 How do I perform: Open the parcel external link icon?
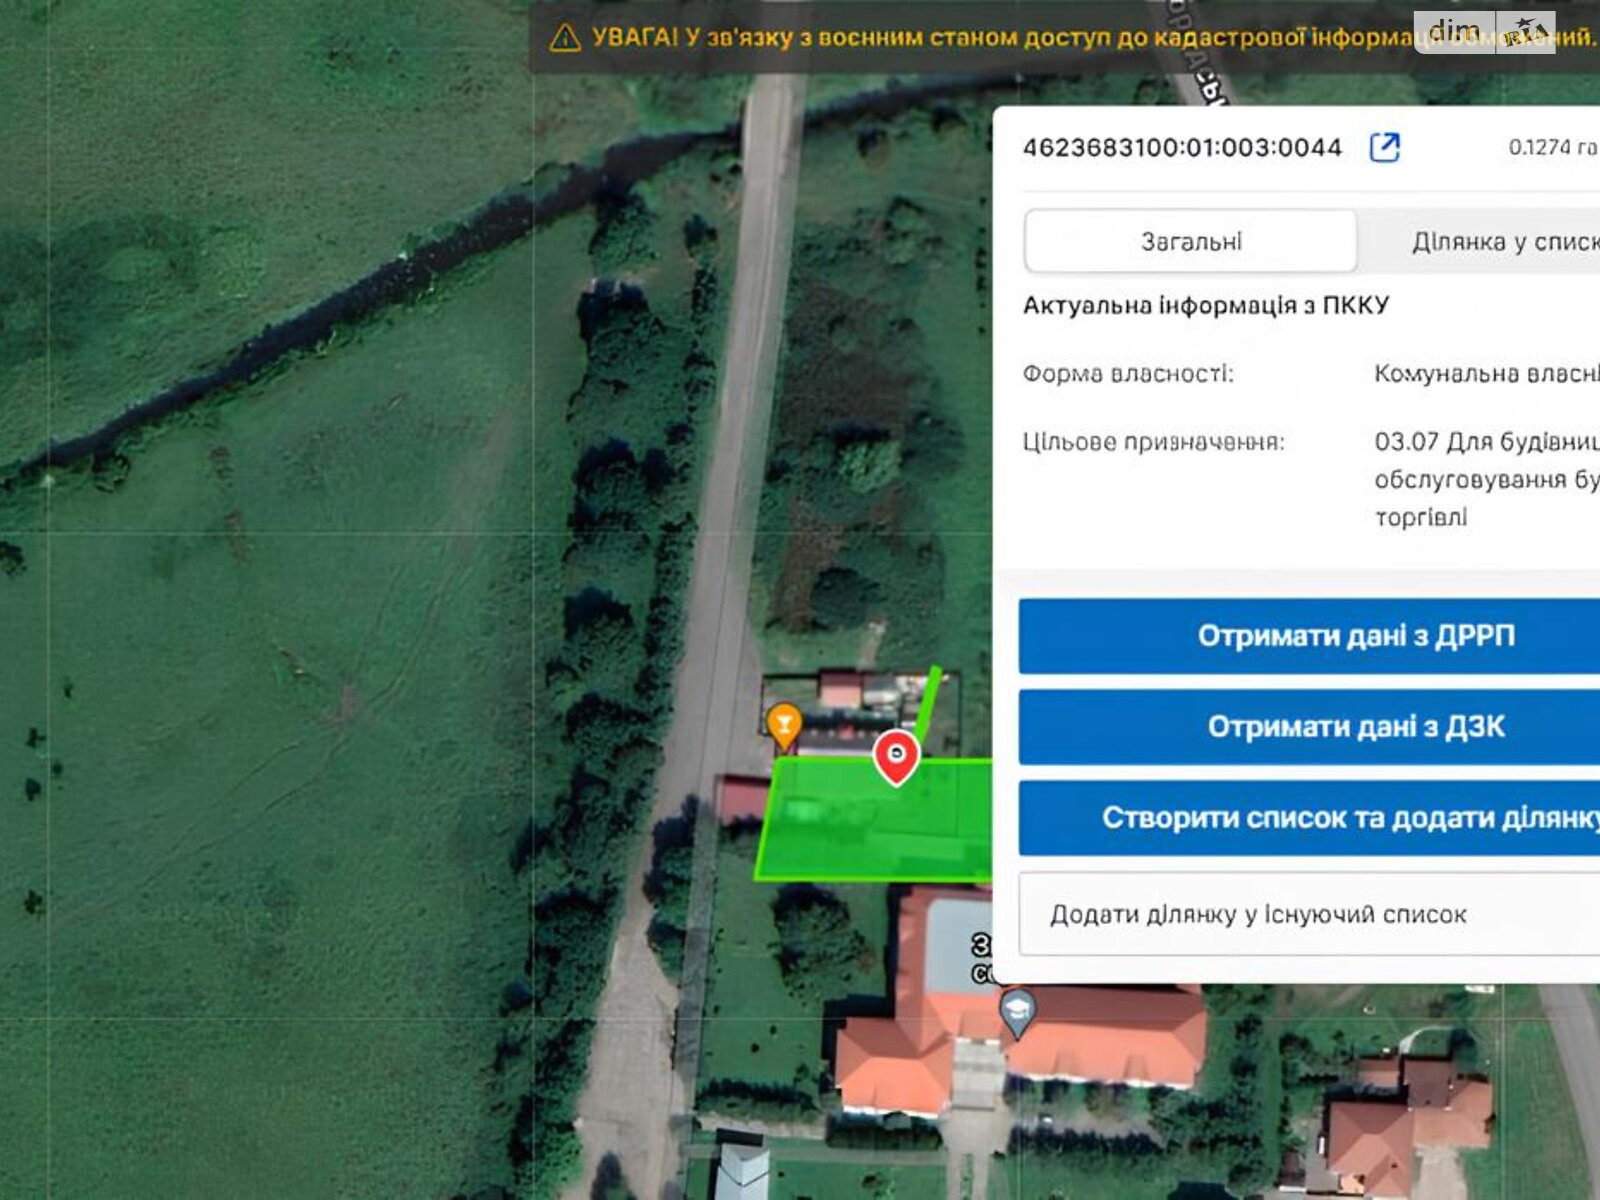coord(1384,148)
